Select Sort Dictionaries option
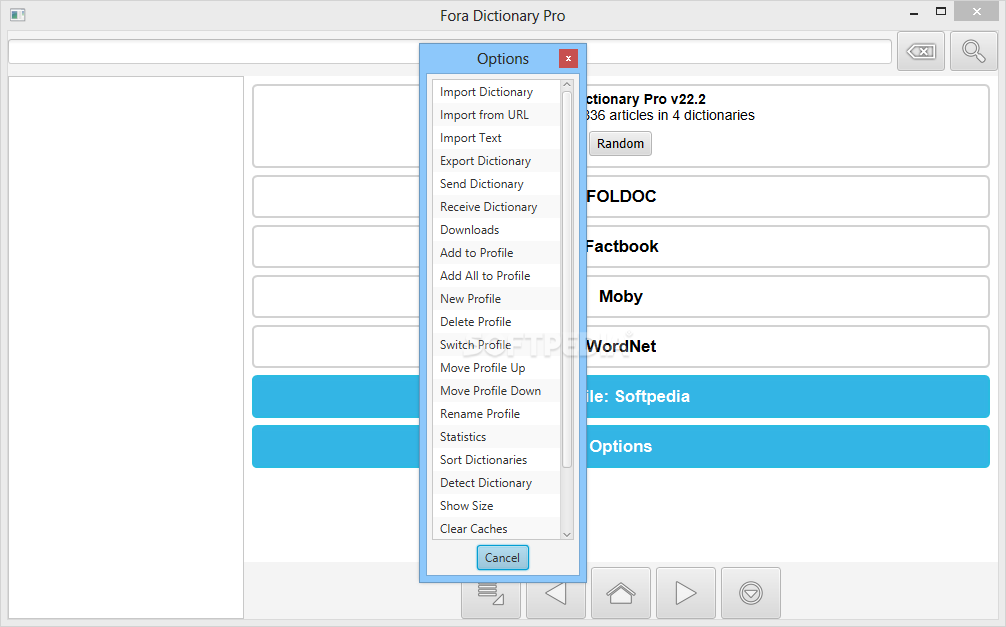1006x627 pixels. (x=496, y=460)
